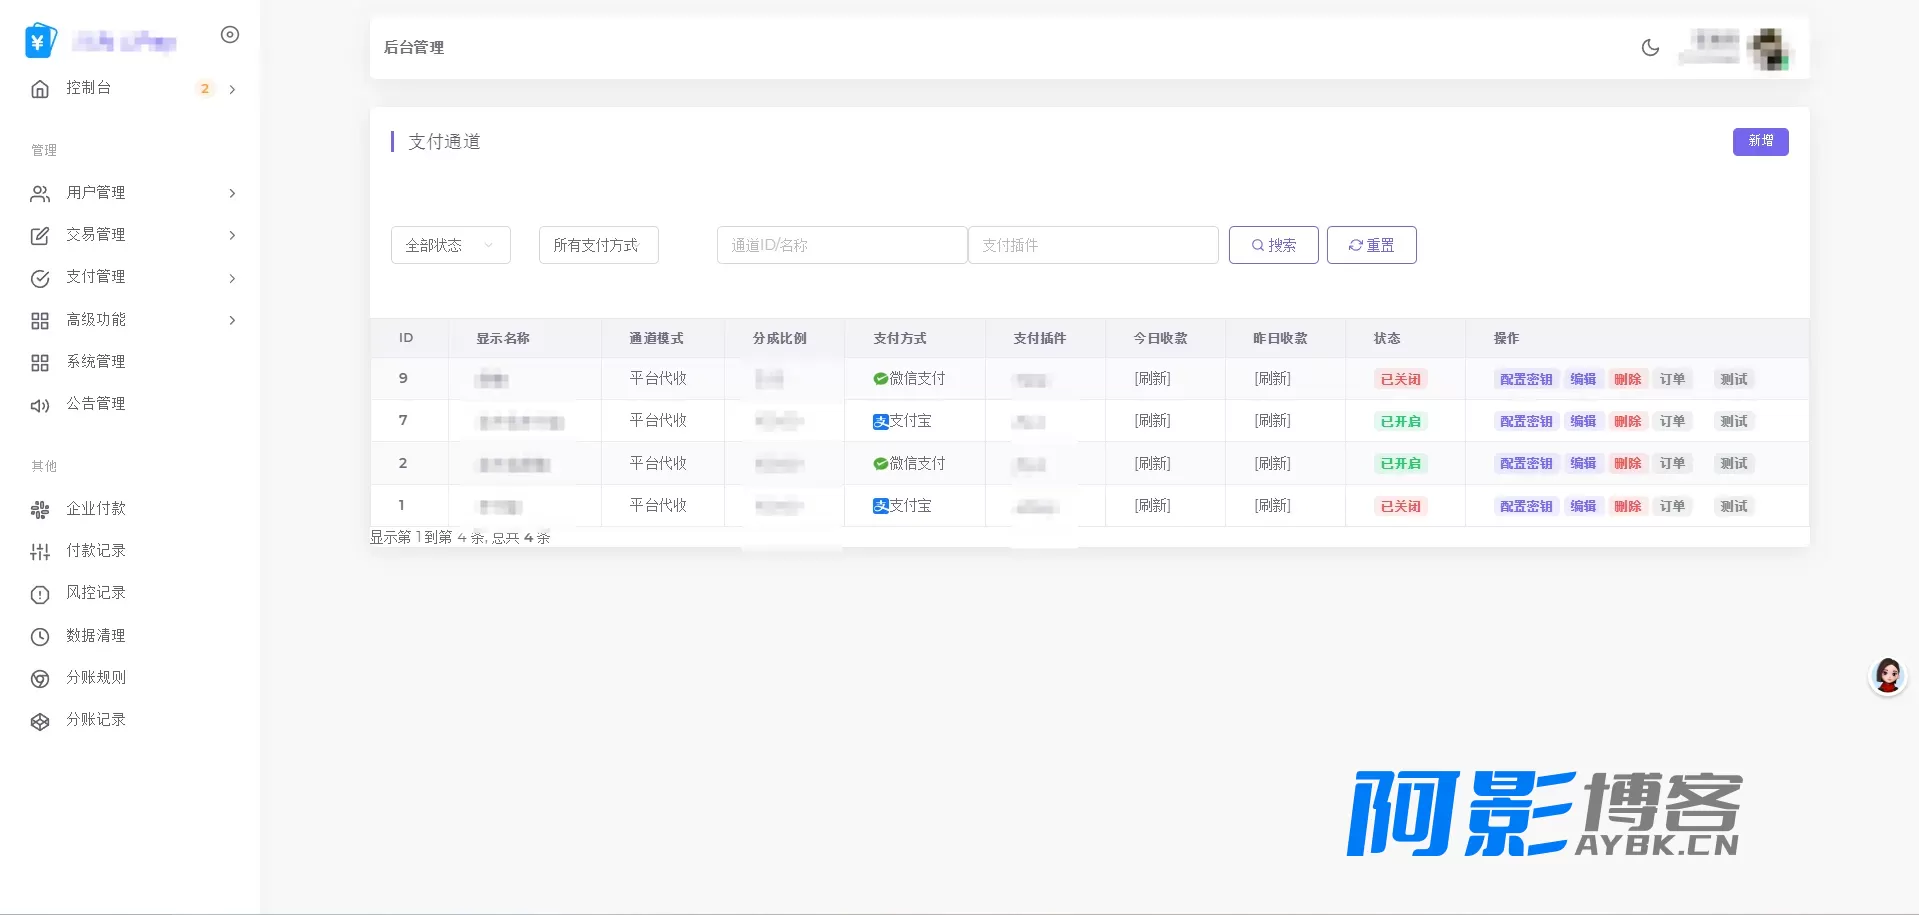The image size is (1919, 915).
Task: Click the 风控记录 alert icon
Action: click(x=40, y=594)
